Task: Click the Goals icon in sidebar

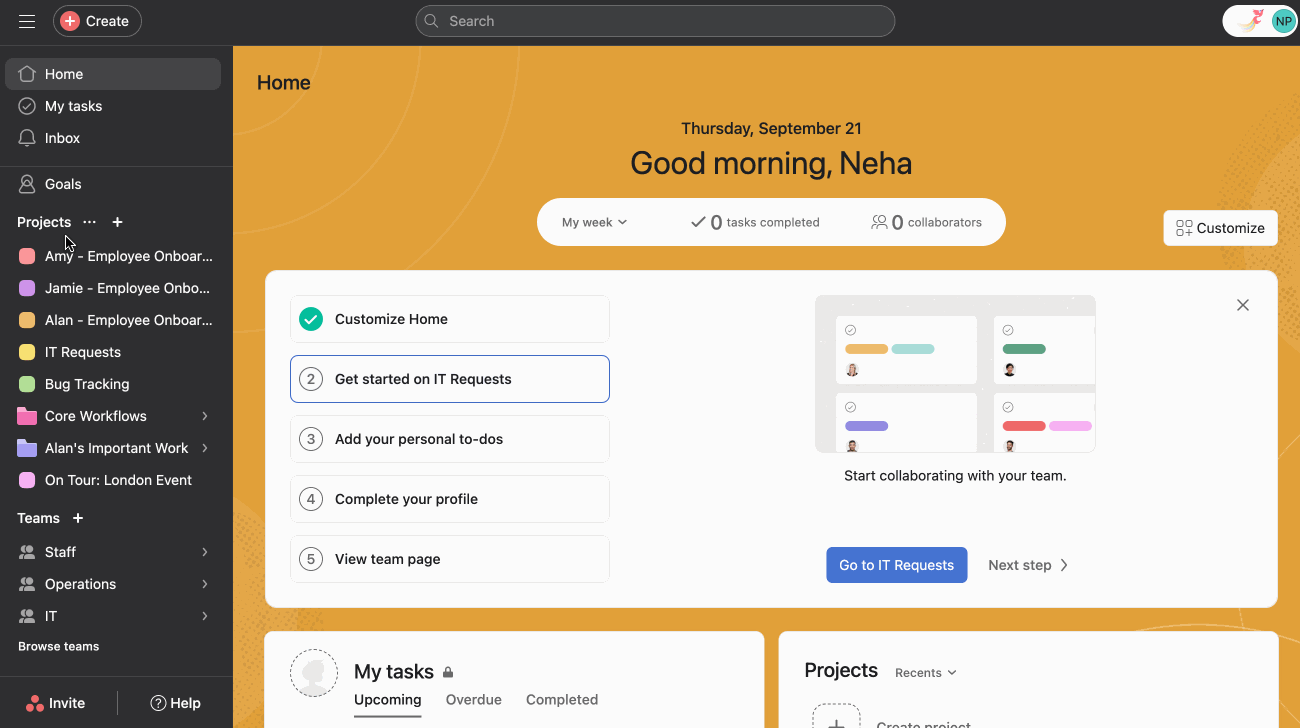Action: coord(27,184)
